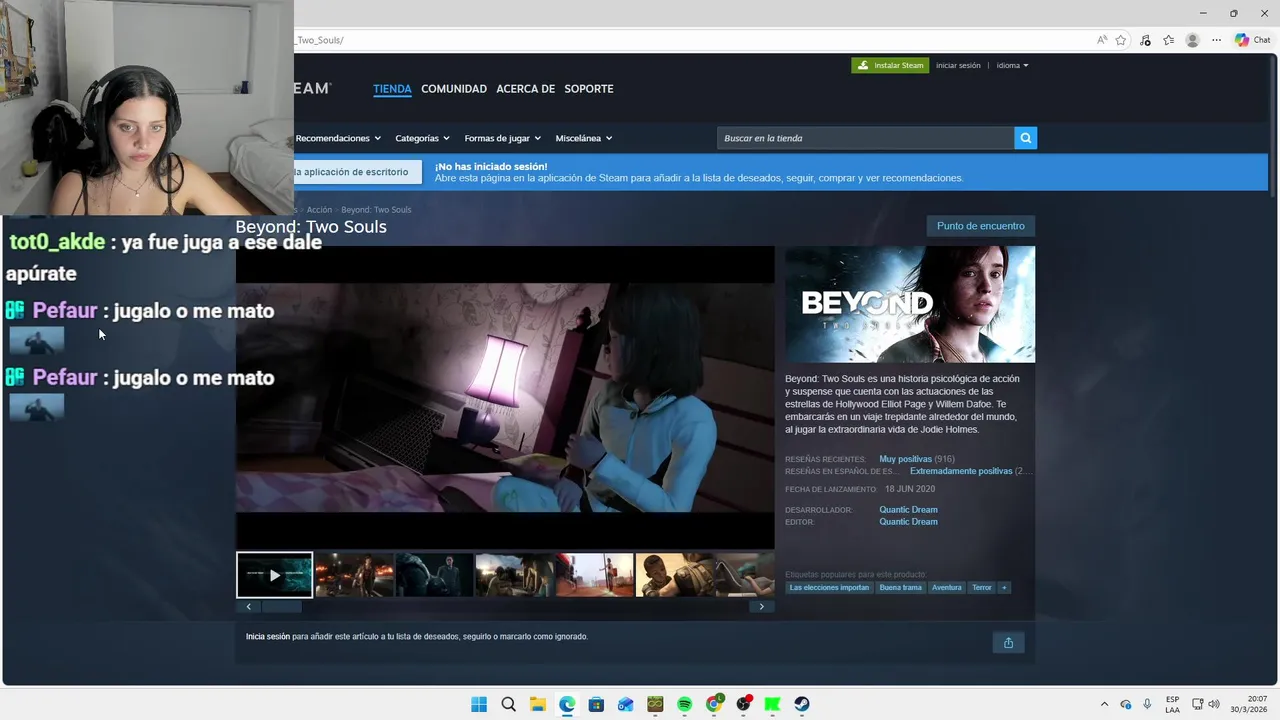Image resolution: width=1280 pixels, height=720 pixels.
Task: Open Steam app from the taskbar
Action: (x=802, y=704)
